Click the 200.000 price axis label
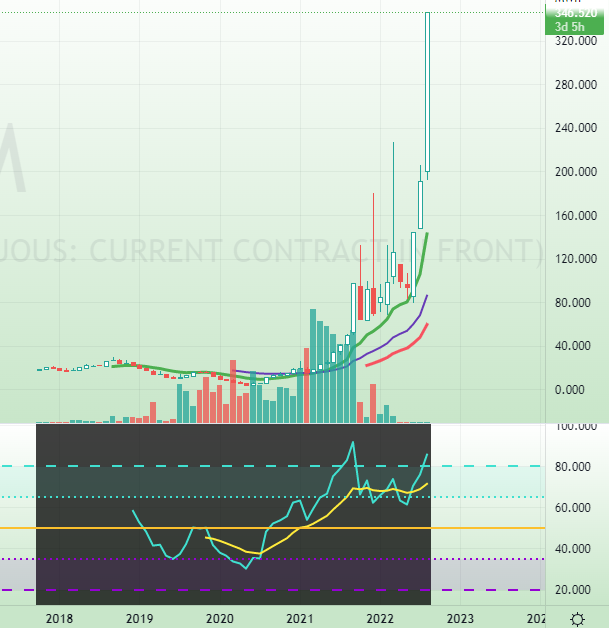This screenshot has height=628, width=609. coord(575,172)
